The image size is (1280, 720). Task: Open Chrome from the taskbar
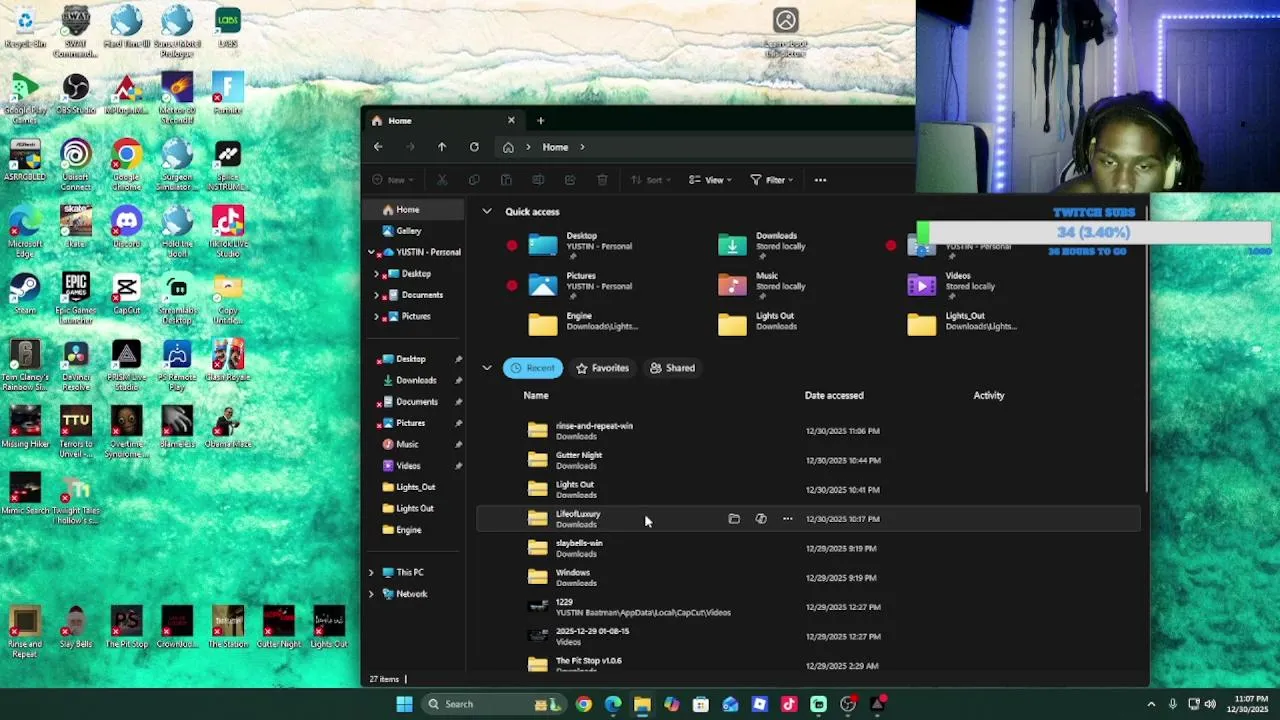(x=584, y=704)
